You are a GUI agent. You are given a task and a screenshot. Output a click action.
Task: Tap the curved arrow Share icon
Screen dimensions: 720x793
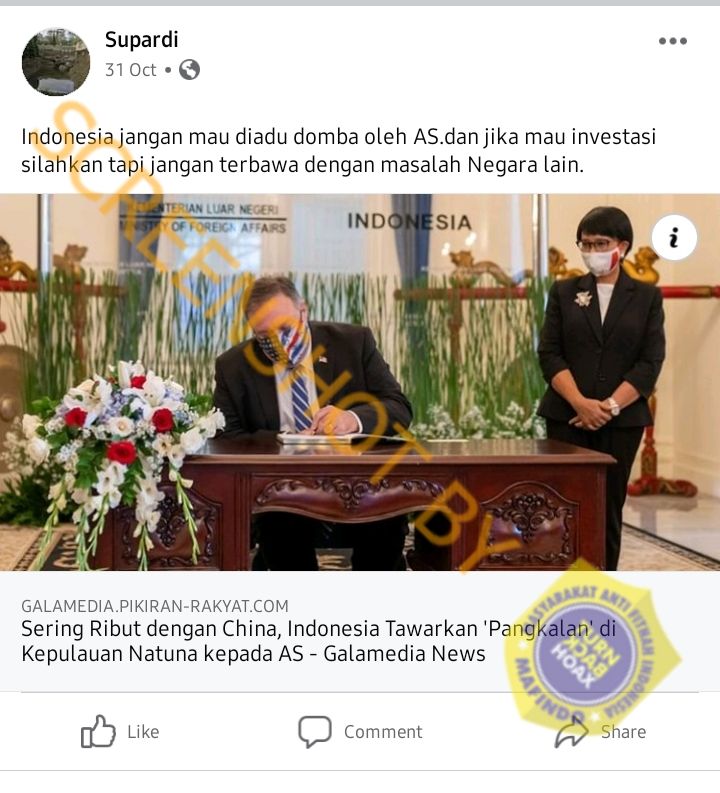[x=572, y=731]
